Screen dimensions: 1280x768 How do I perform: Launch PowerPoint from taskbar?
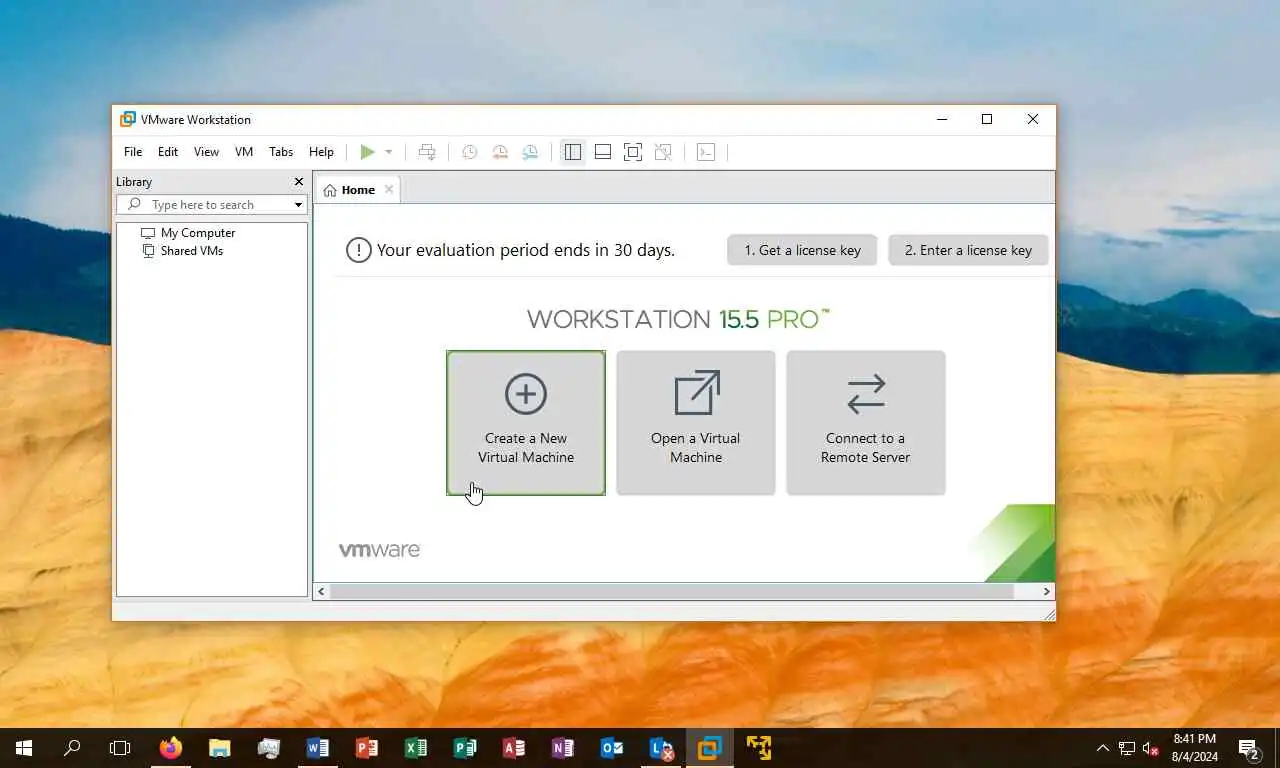[367, 748]
